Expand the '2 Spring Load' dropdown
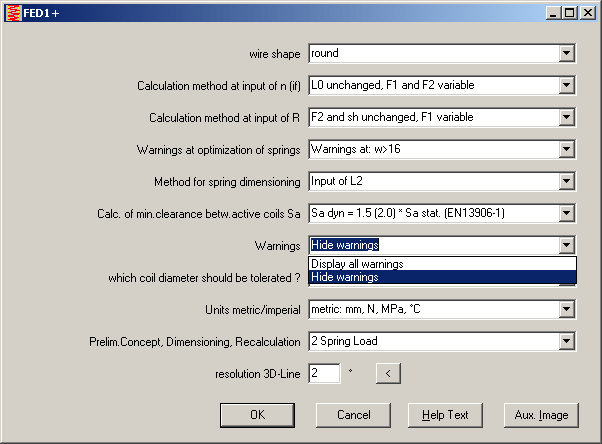Screen dimensions: 602x444 pos(566,341)
